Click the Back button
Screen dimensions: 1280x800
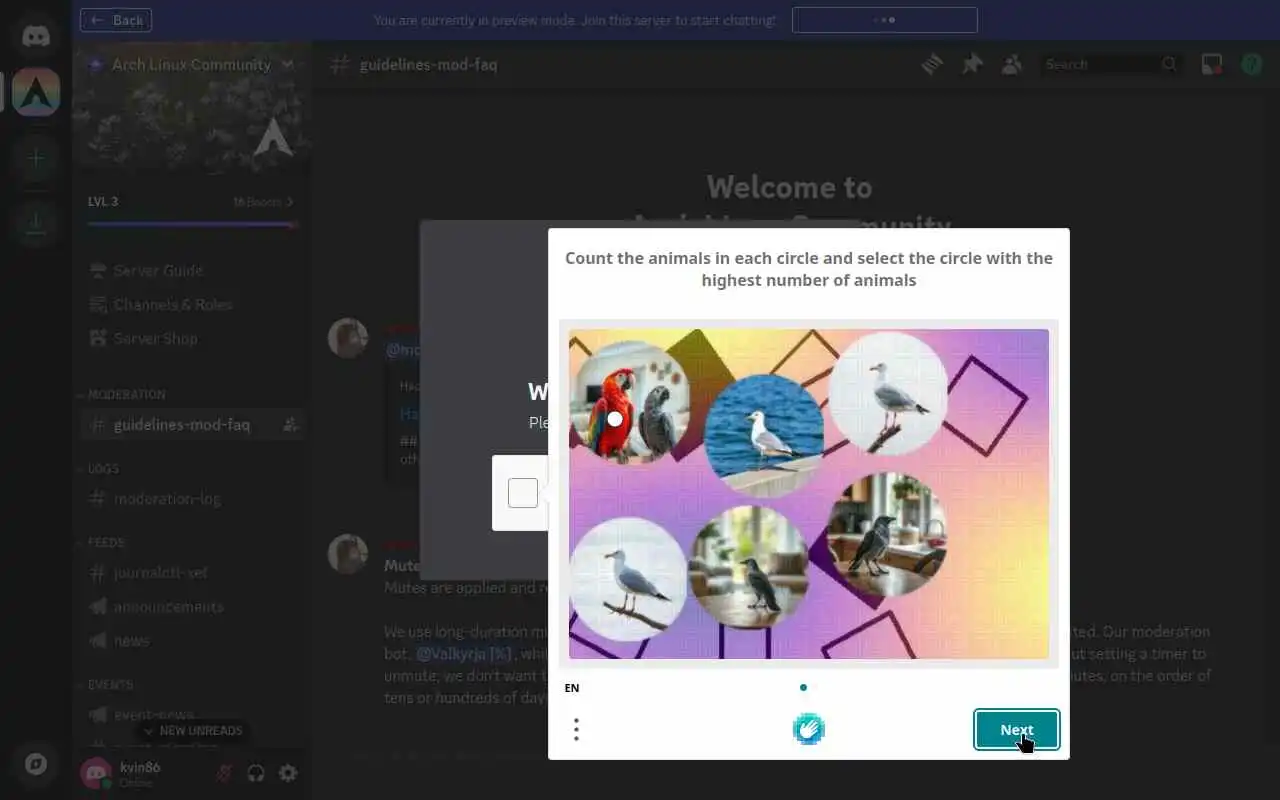tap(116, 20)
